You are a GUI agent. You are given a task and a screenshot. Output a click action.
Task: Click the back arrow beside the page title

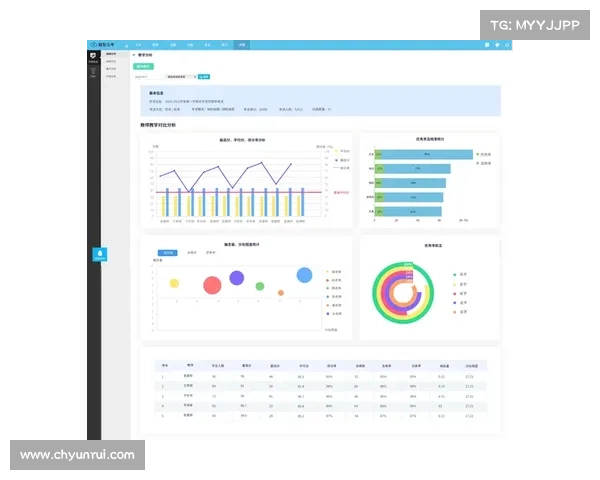pos(135,55)
